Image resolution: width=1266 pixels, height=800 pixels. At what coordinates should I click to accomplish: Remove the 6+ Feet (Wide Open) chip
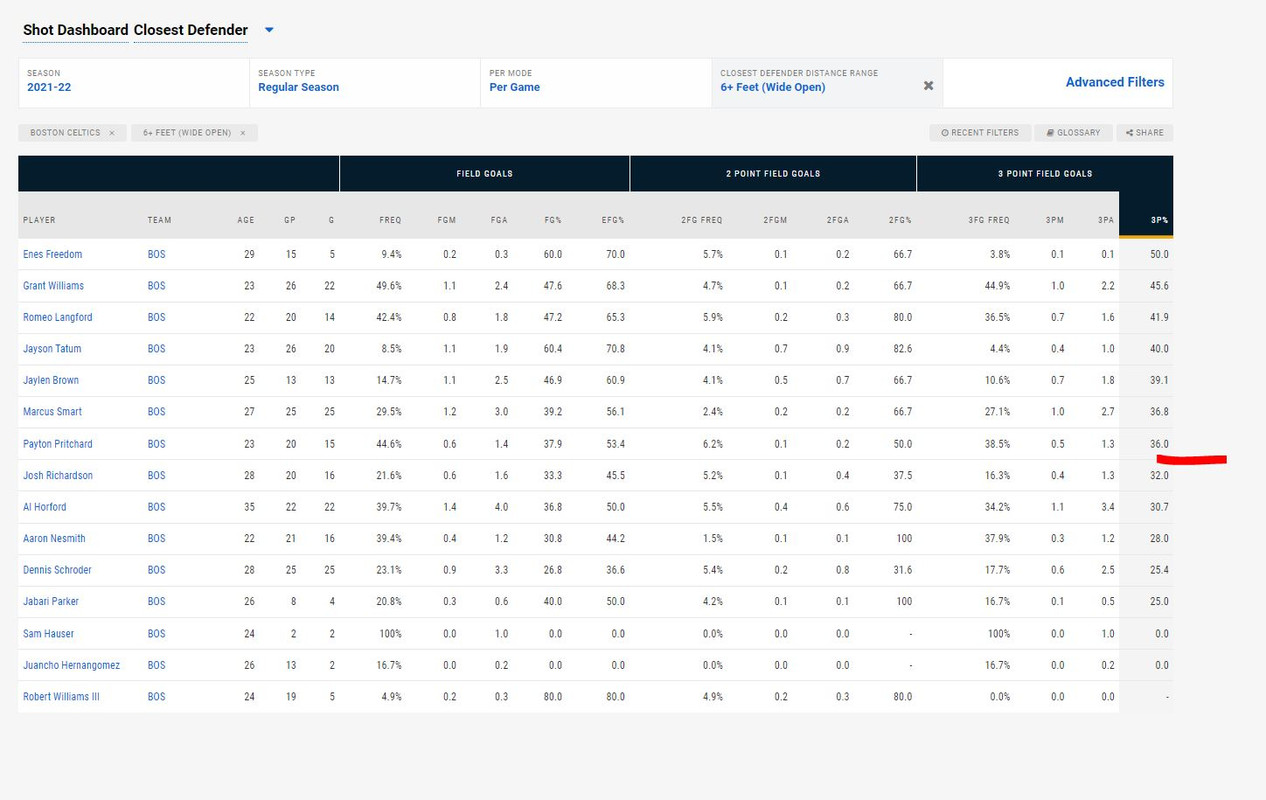pyautogui.click(x=242, y=133)
